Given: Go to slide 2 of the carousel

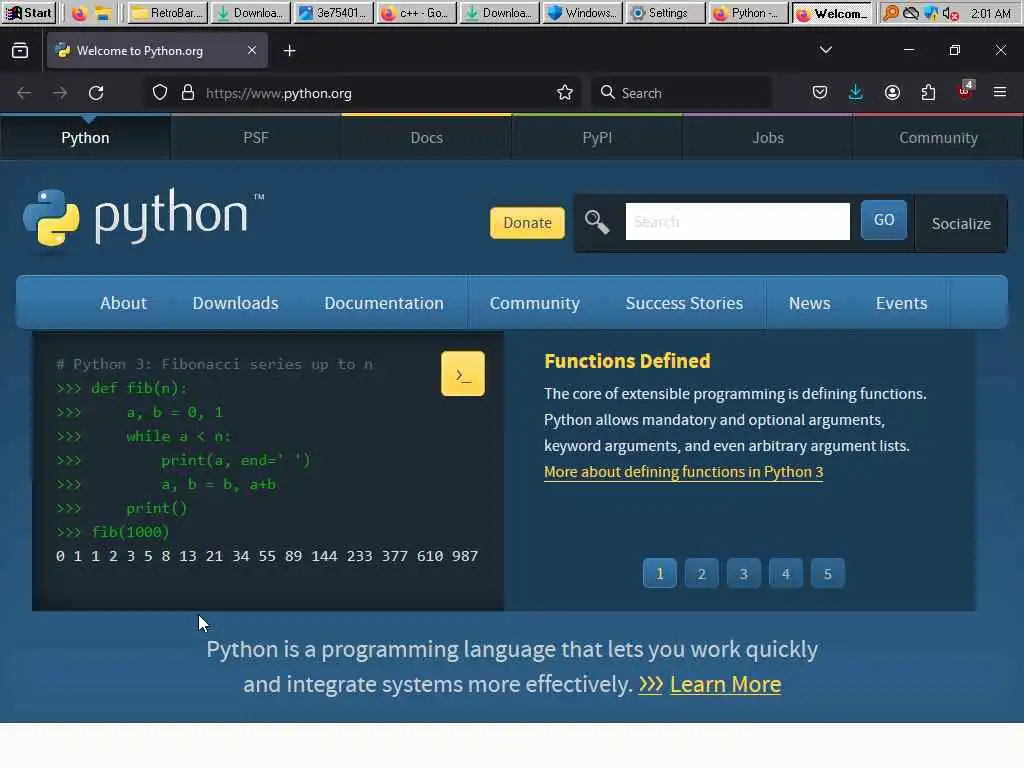Looking at the screenshot, I should coord(701,573).
